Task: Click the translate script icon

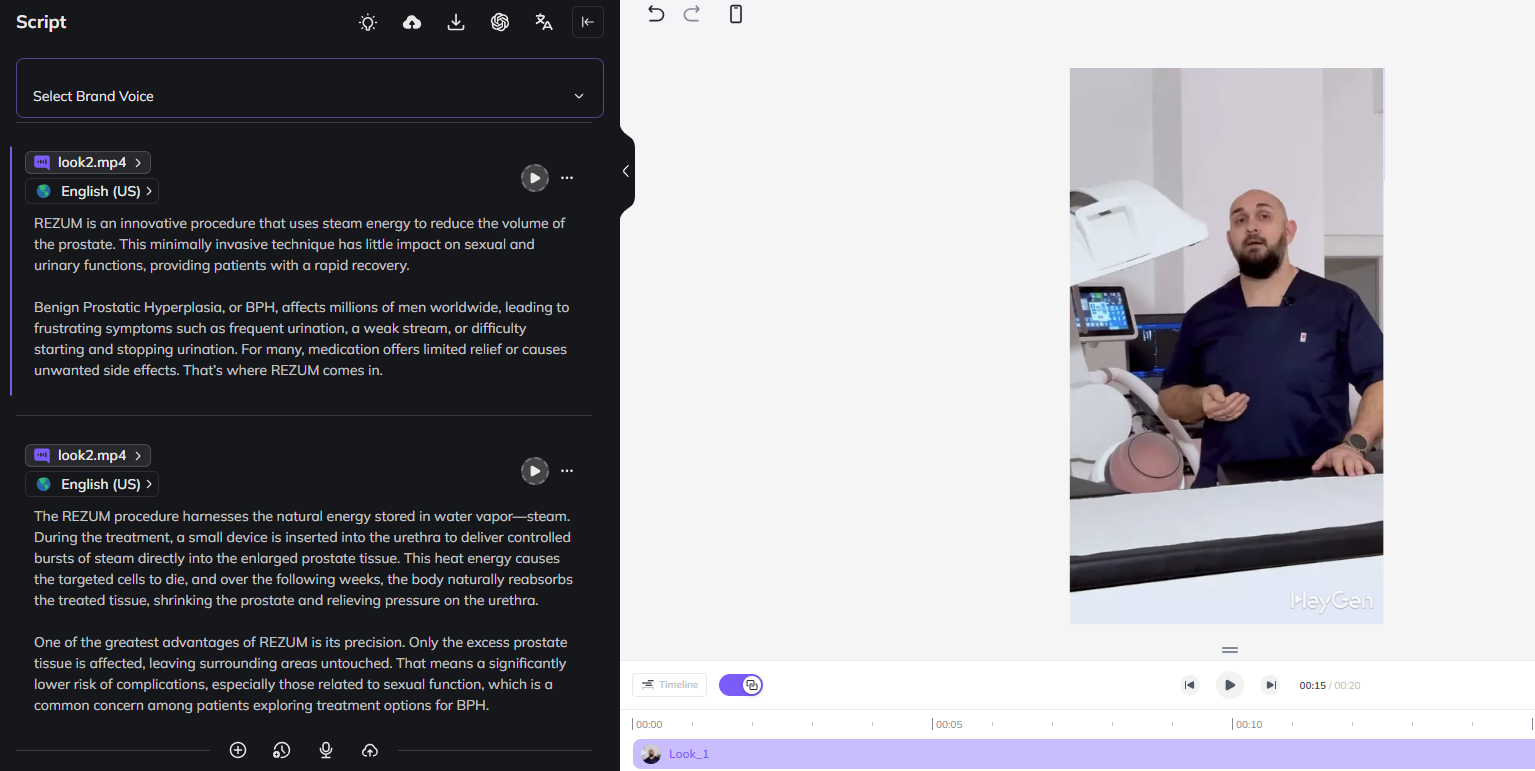Action: pos(544,22)
